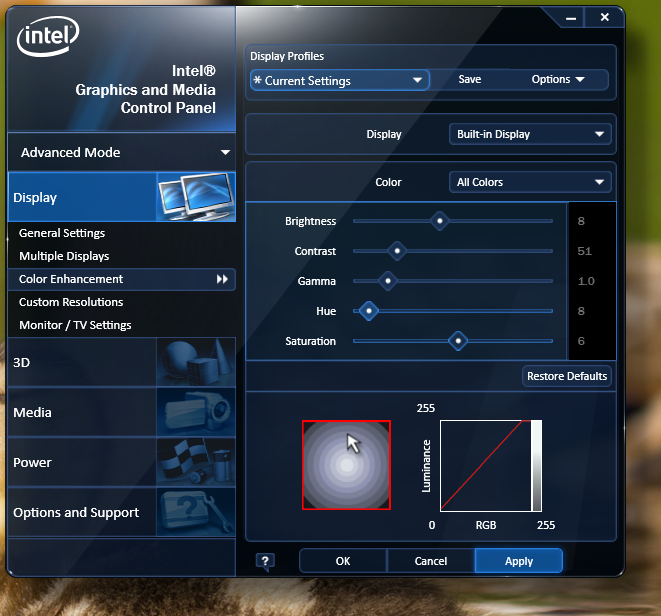Screen dimensions: 661x616
Task: Select the 3D category
Action: pyautogui.click(x=122, y=362)
